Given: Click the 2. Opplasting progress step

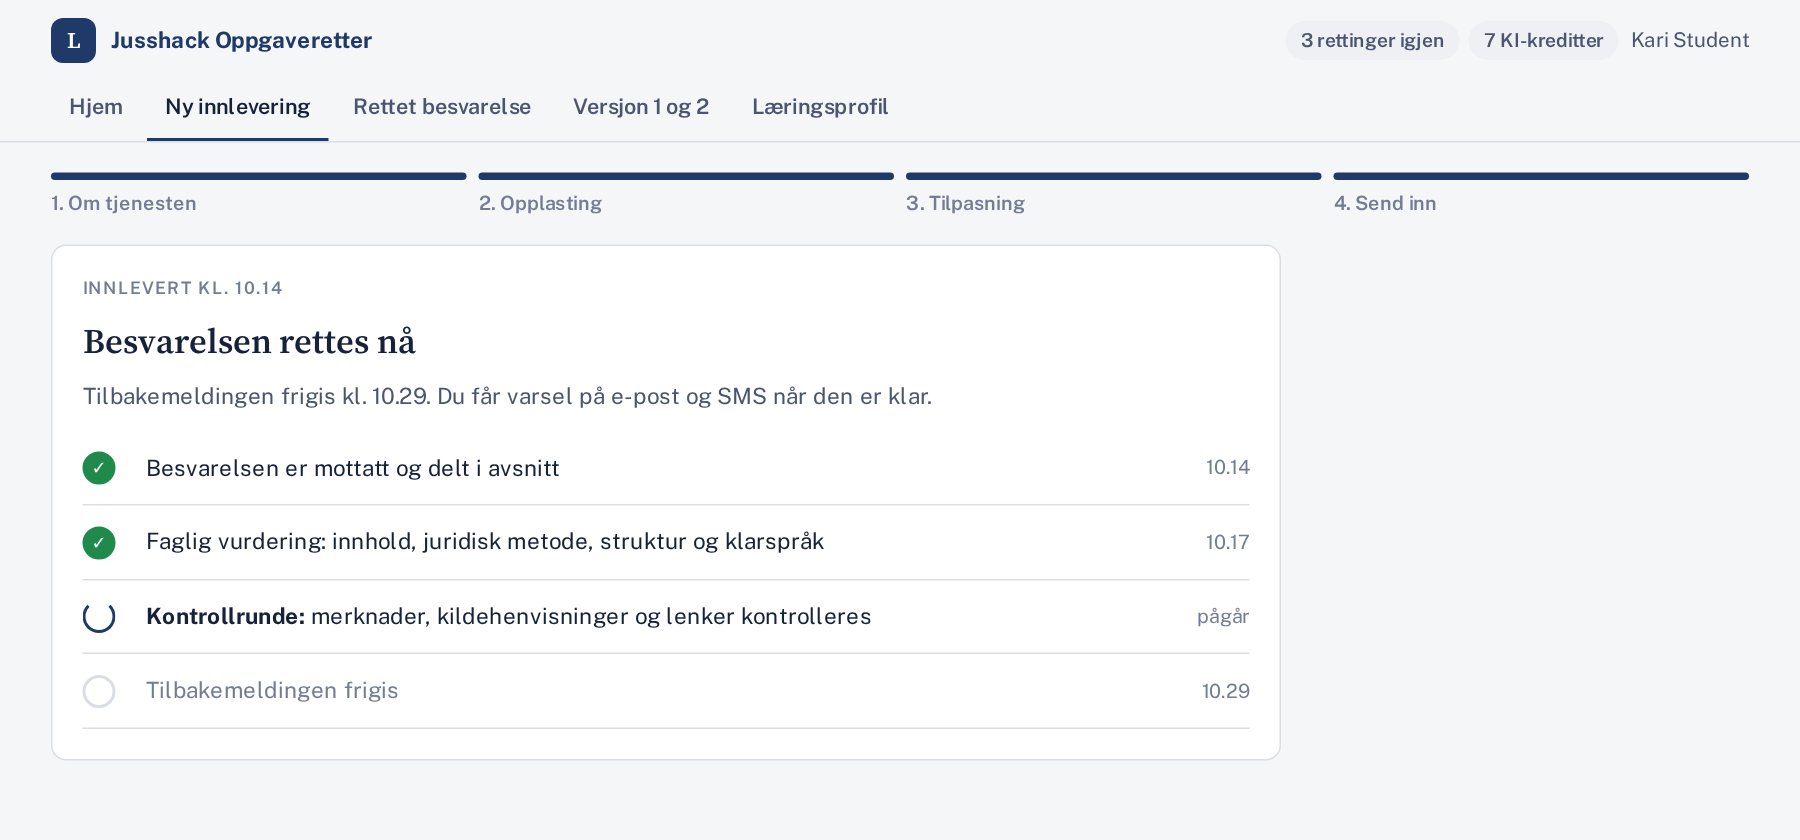Looking at the screenshot, I should [686, 194].
